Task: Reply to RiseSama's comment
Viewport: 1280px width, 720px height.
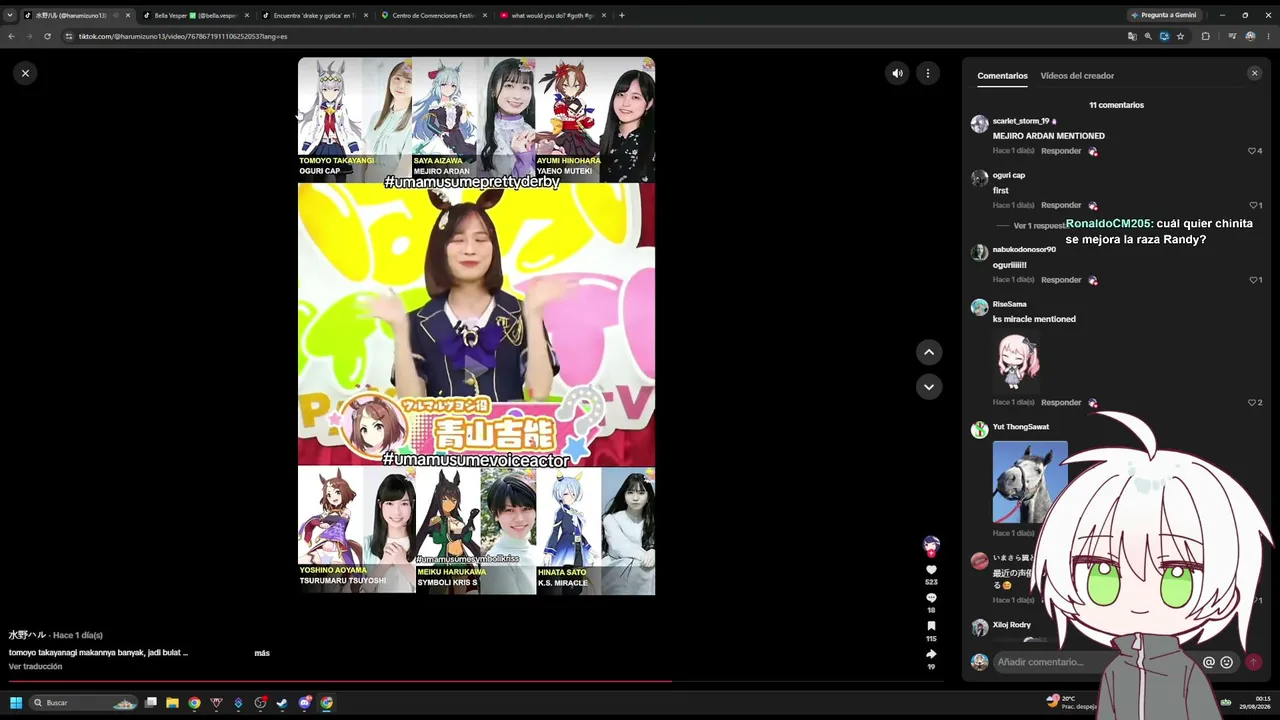Action: [x=1061, y=403]
